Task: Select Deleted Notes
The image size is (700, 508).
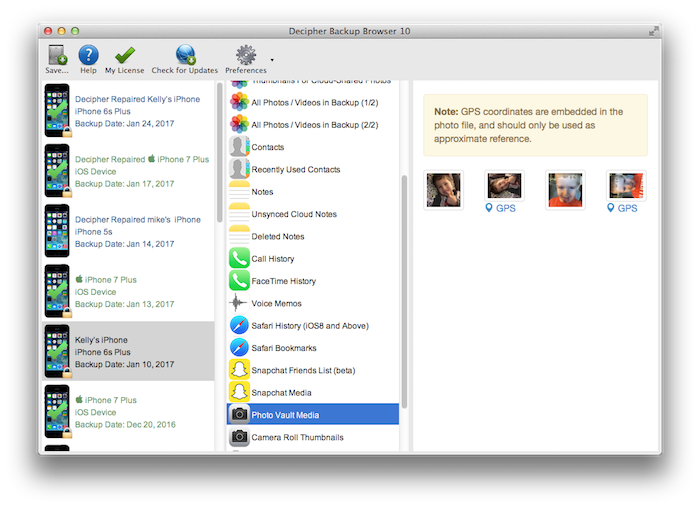Action: click(278, 237)
